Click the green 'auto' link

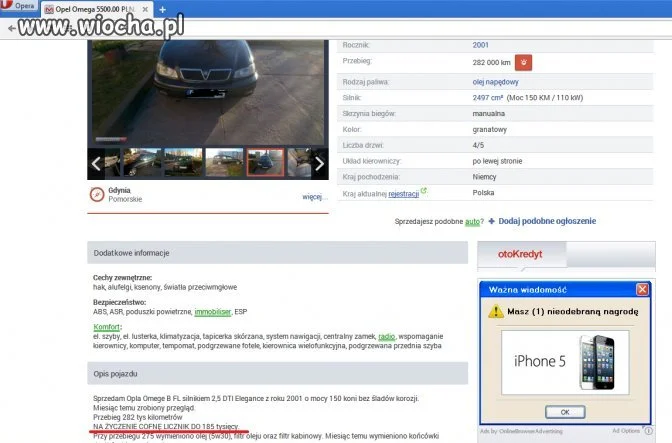tap(472, 222)
